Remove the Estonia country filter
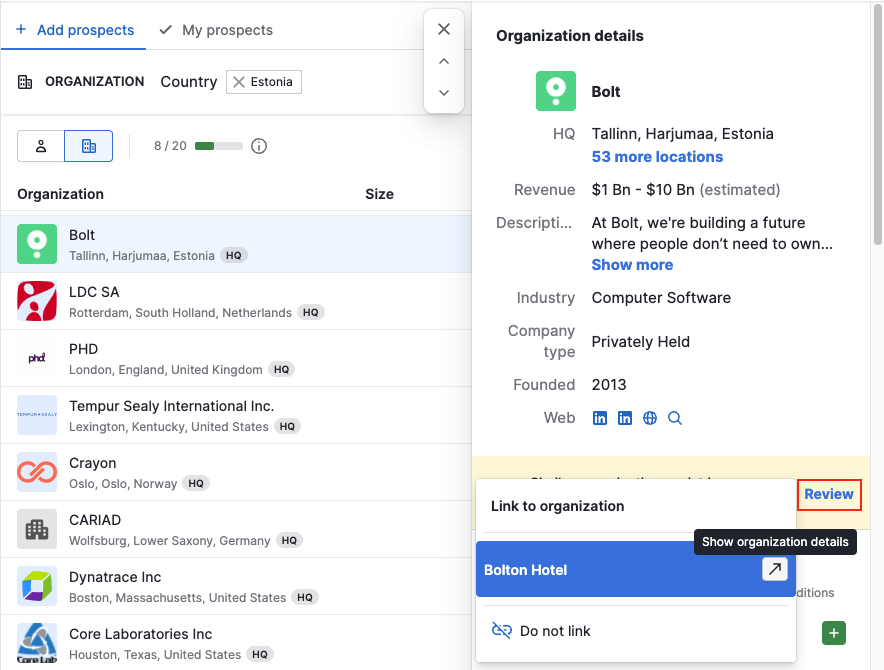The image size is (884, 670). (239, 82)
